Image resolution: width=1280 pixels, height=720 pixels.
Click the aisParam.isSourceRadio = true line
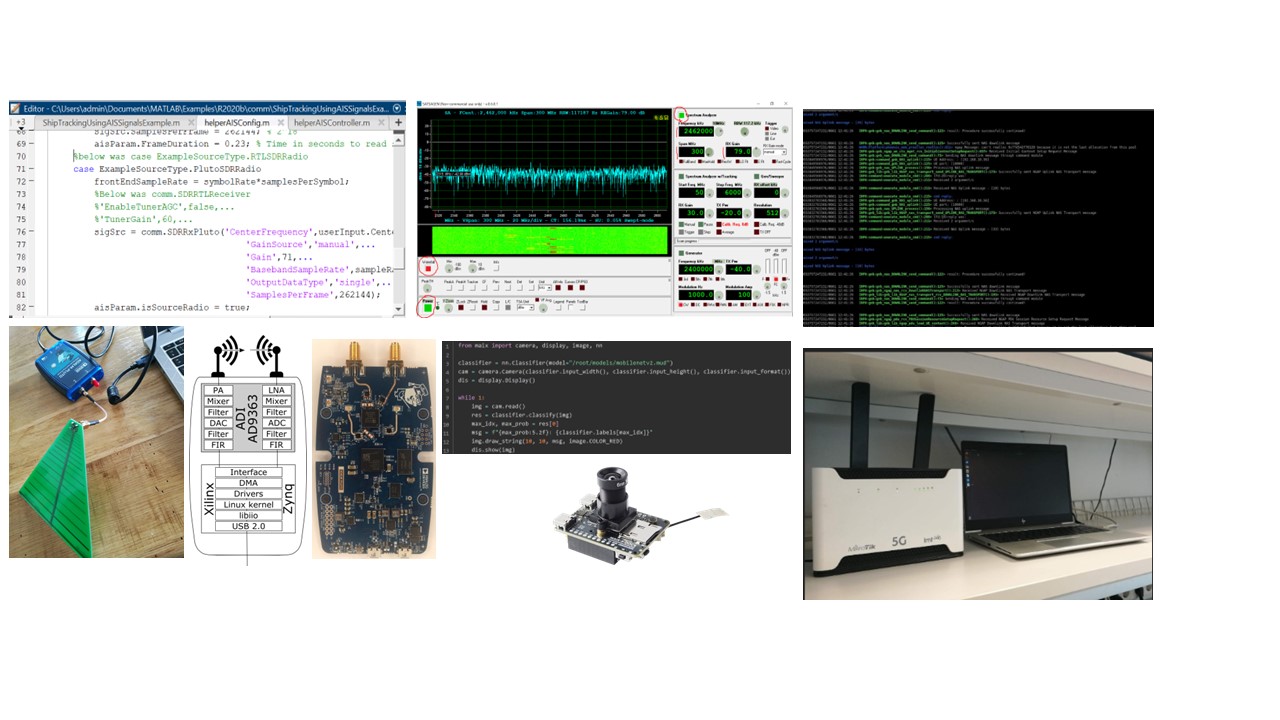172,308
